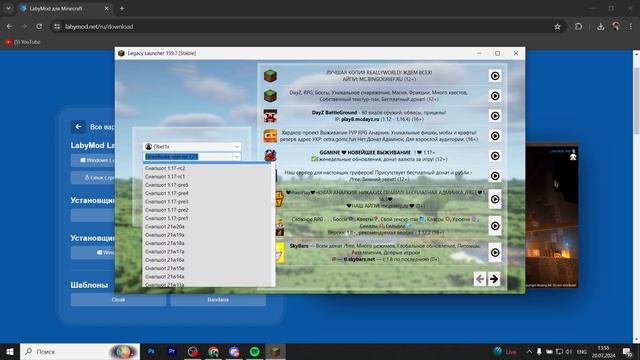The width and height of the screenshot is (640, 360).
Task: Open a new browser tab
Action: (x=122, y=8)
